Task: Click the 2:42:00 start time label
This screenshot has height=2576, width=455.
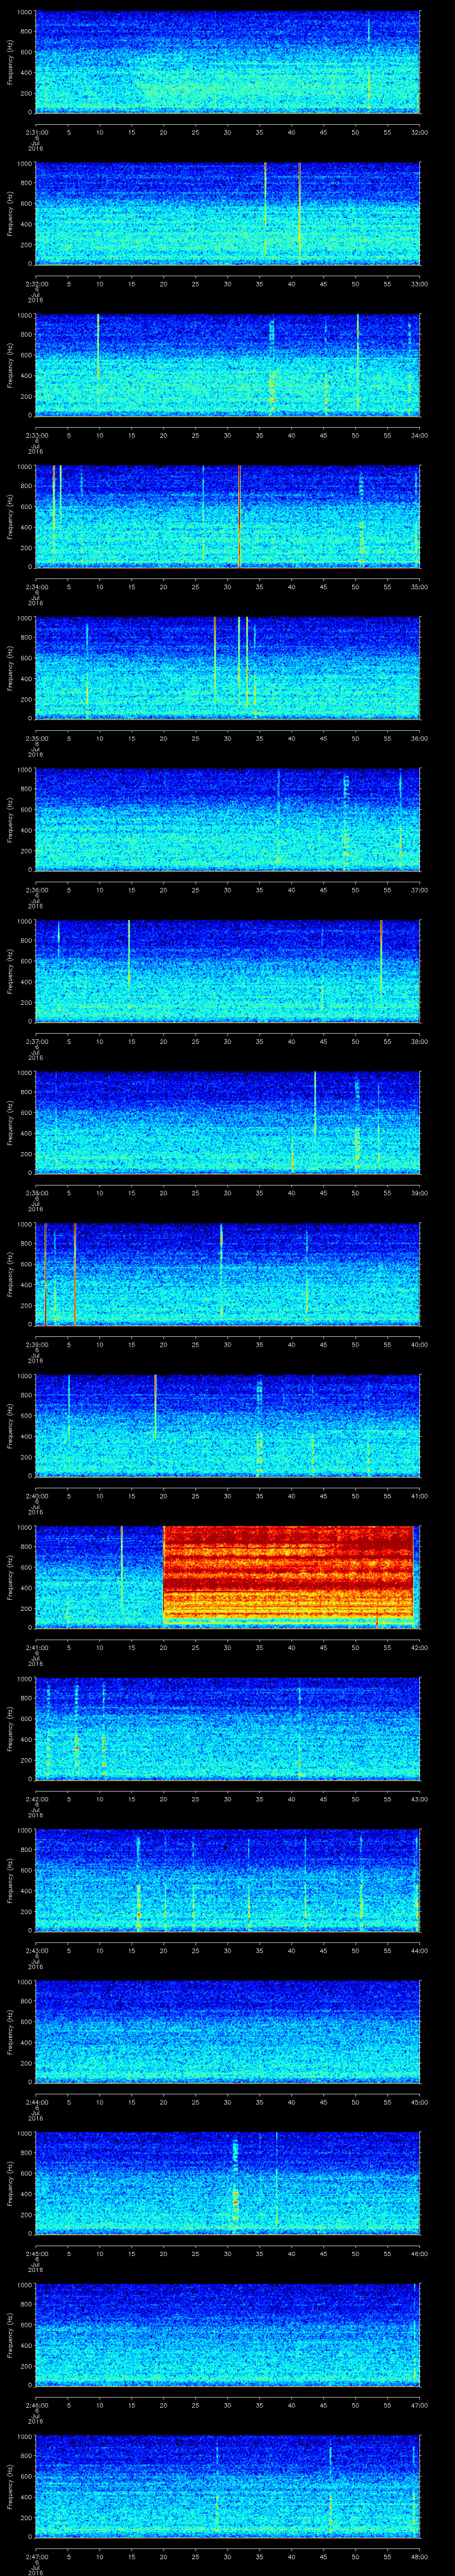Action: (36, 1799)
